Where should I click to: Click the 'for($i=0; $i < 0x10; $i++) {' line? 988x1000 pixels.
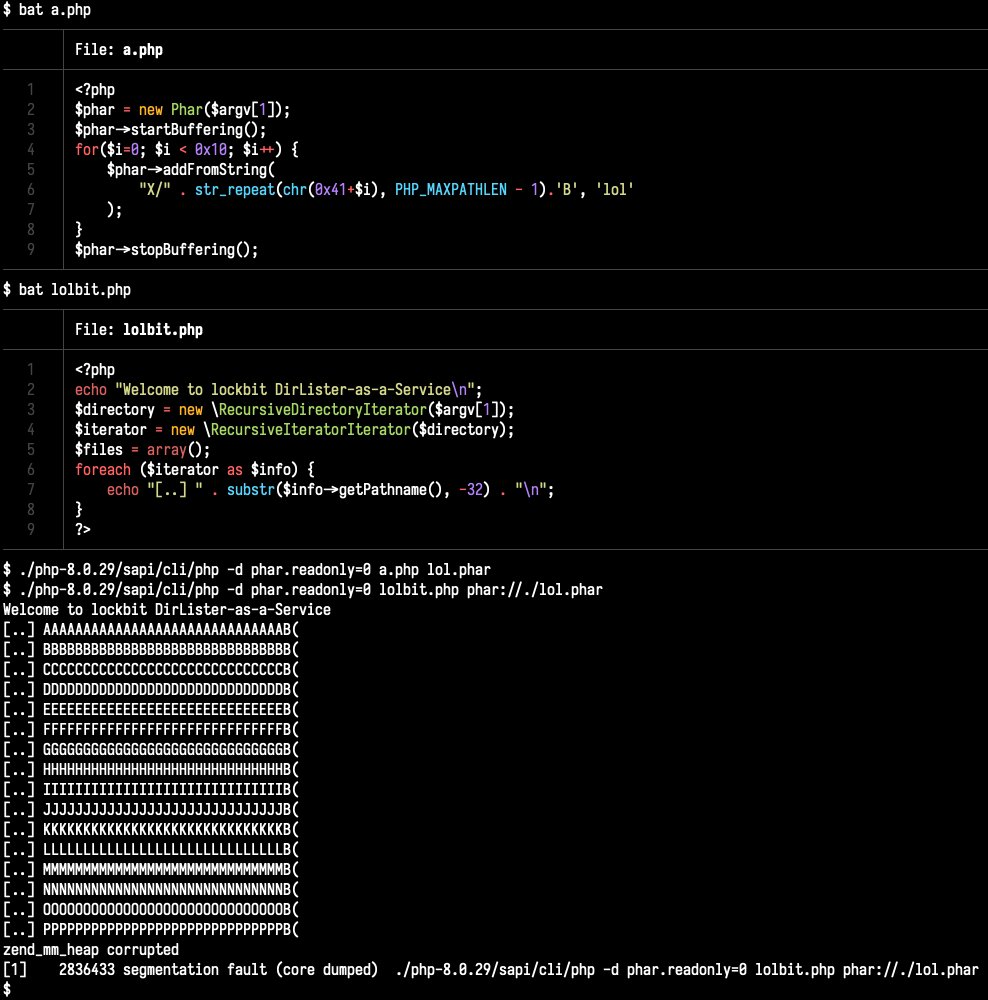(187, 150)
